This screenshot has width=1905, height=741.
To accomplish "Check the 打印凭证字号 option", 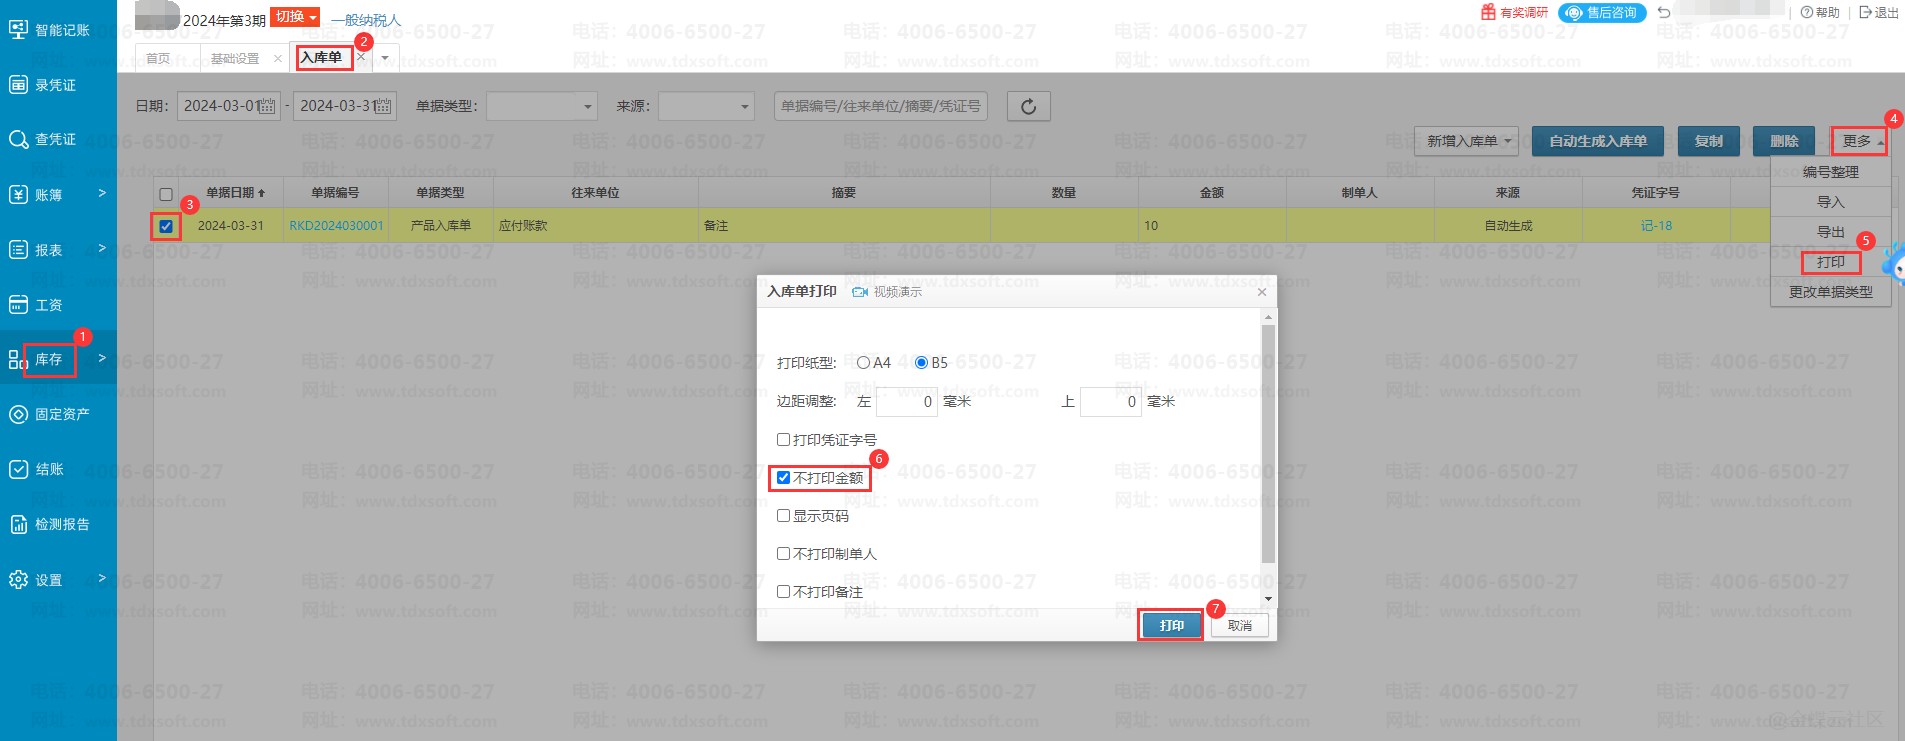I will click(x=784, y=440).
